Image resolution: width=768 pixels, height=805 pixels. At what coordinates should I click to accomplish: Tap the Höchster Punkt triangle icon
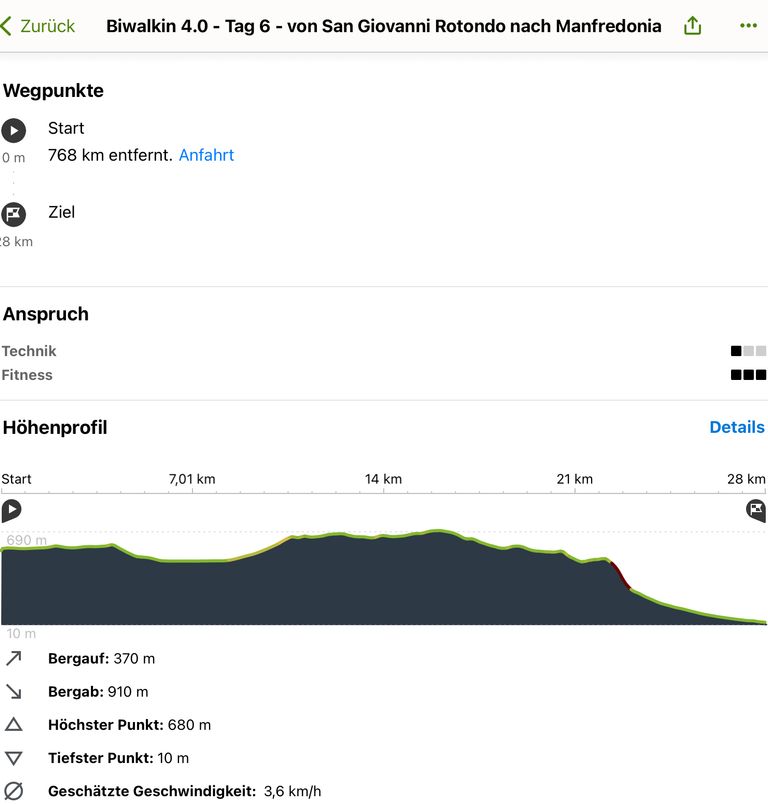[x=14, y=724]
